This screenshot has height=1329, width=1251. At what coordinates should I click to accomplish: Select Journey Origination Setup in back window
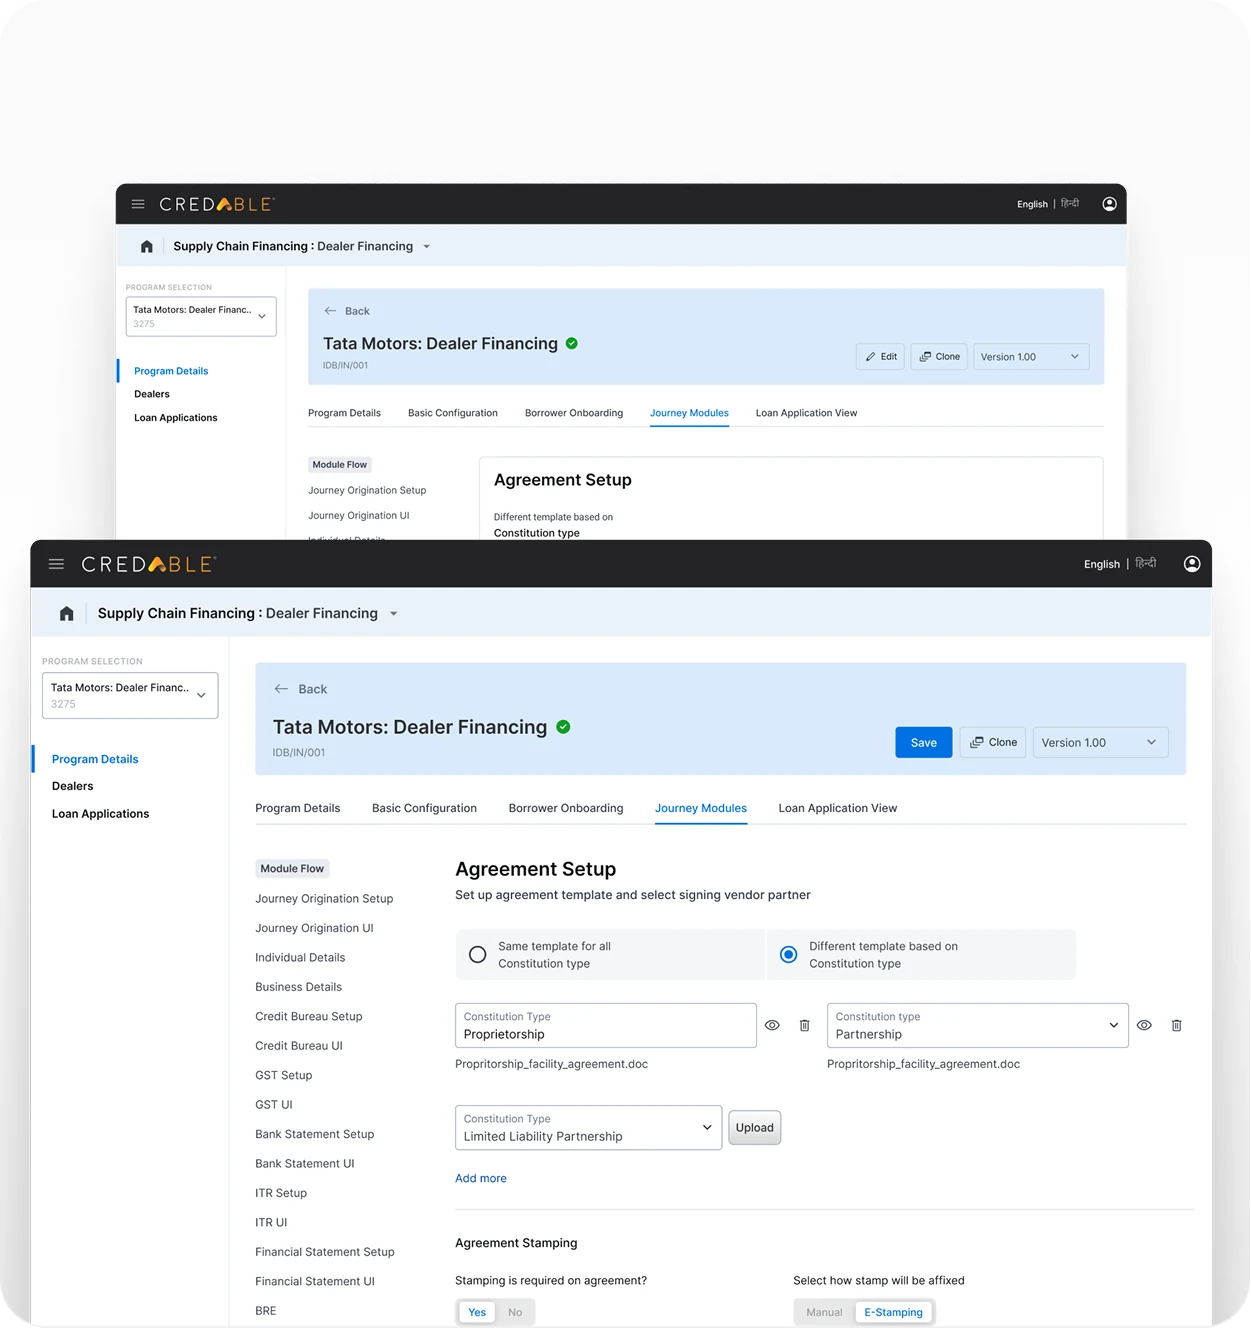click(367, 490)
